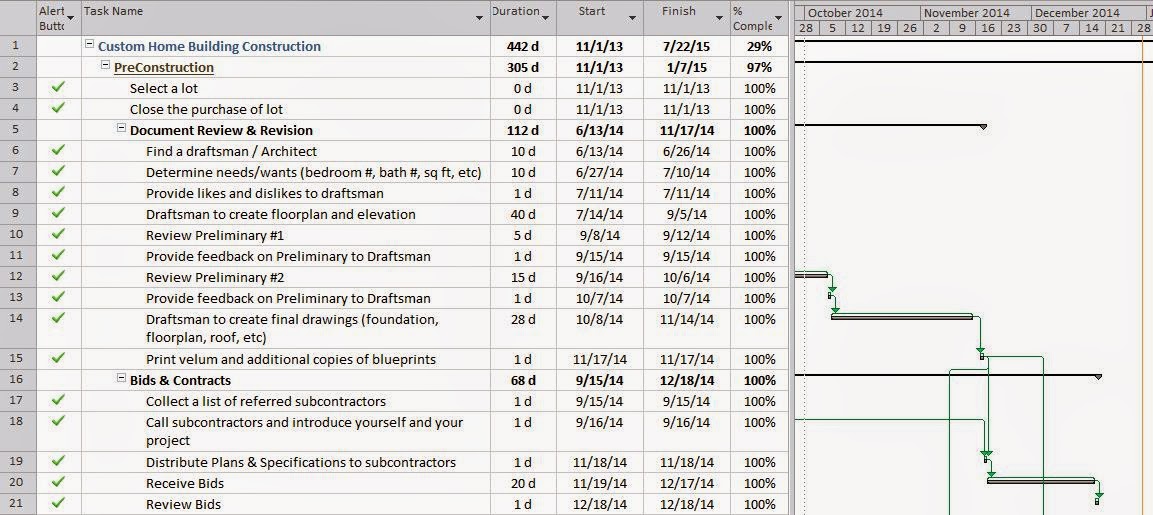Click duration cell '442 d'
This screenshot has width=1153, height=515.
522,46
